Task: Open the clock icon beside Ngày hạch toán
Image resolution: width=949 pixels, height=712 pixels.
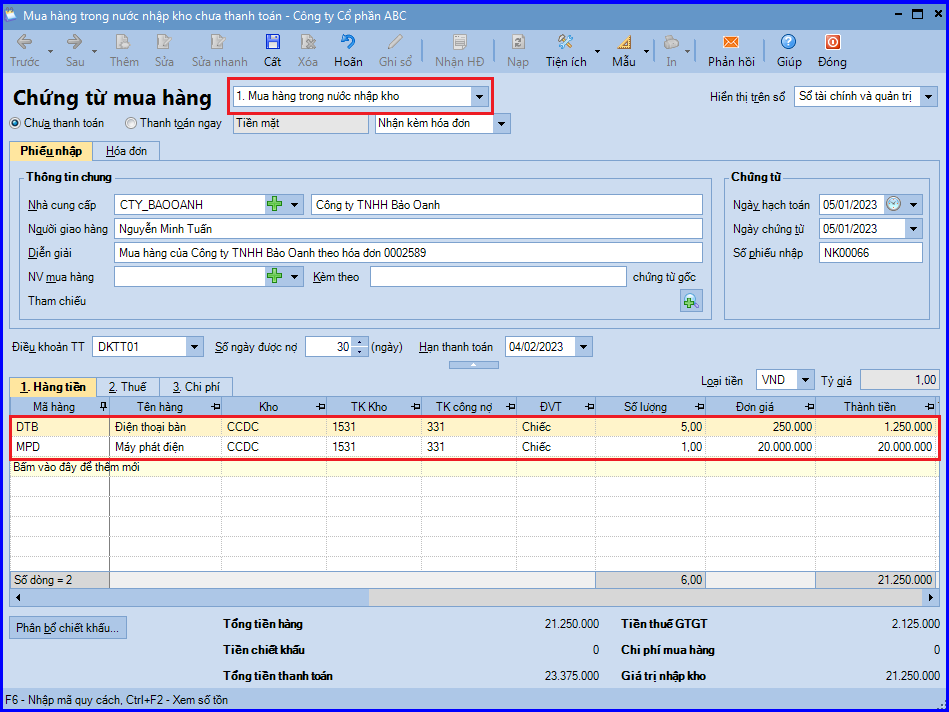Action: [893, 204]
